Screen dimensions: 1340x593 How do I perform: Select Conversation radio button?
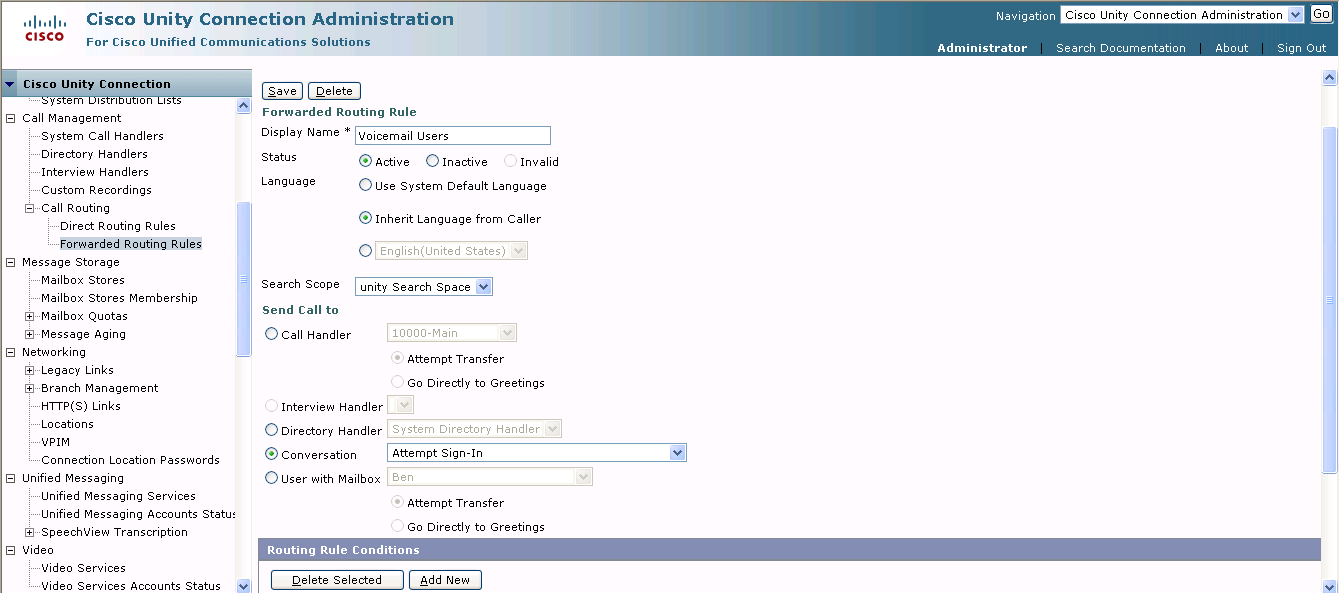272,454
